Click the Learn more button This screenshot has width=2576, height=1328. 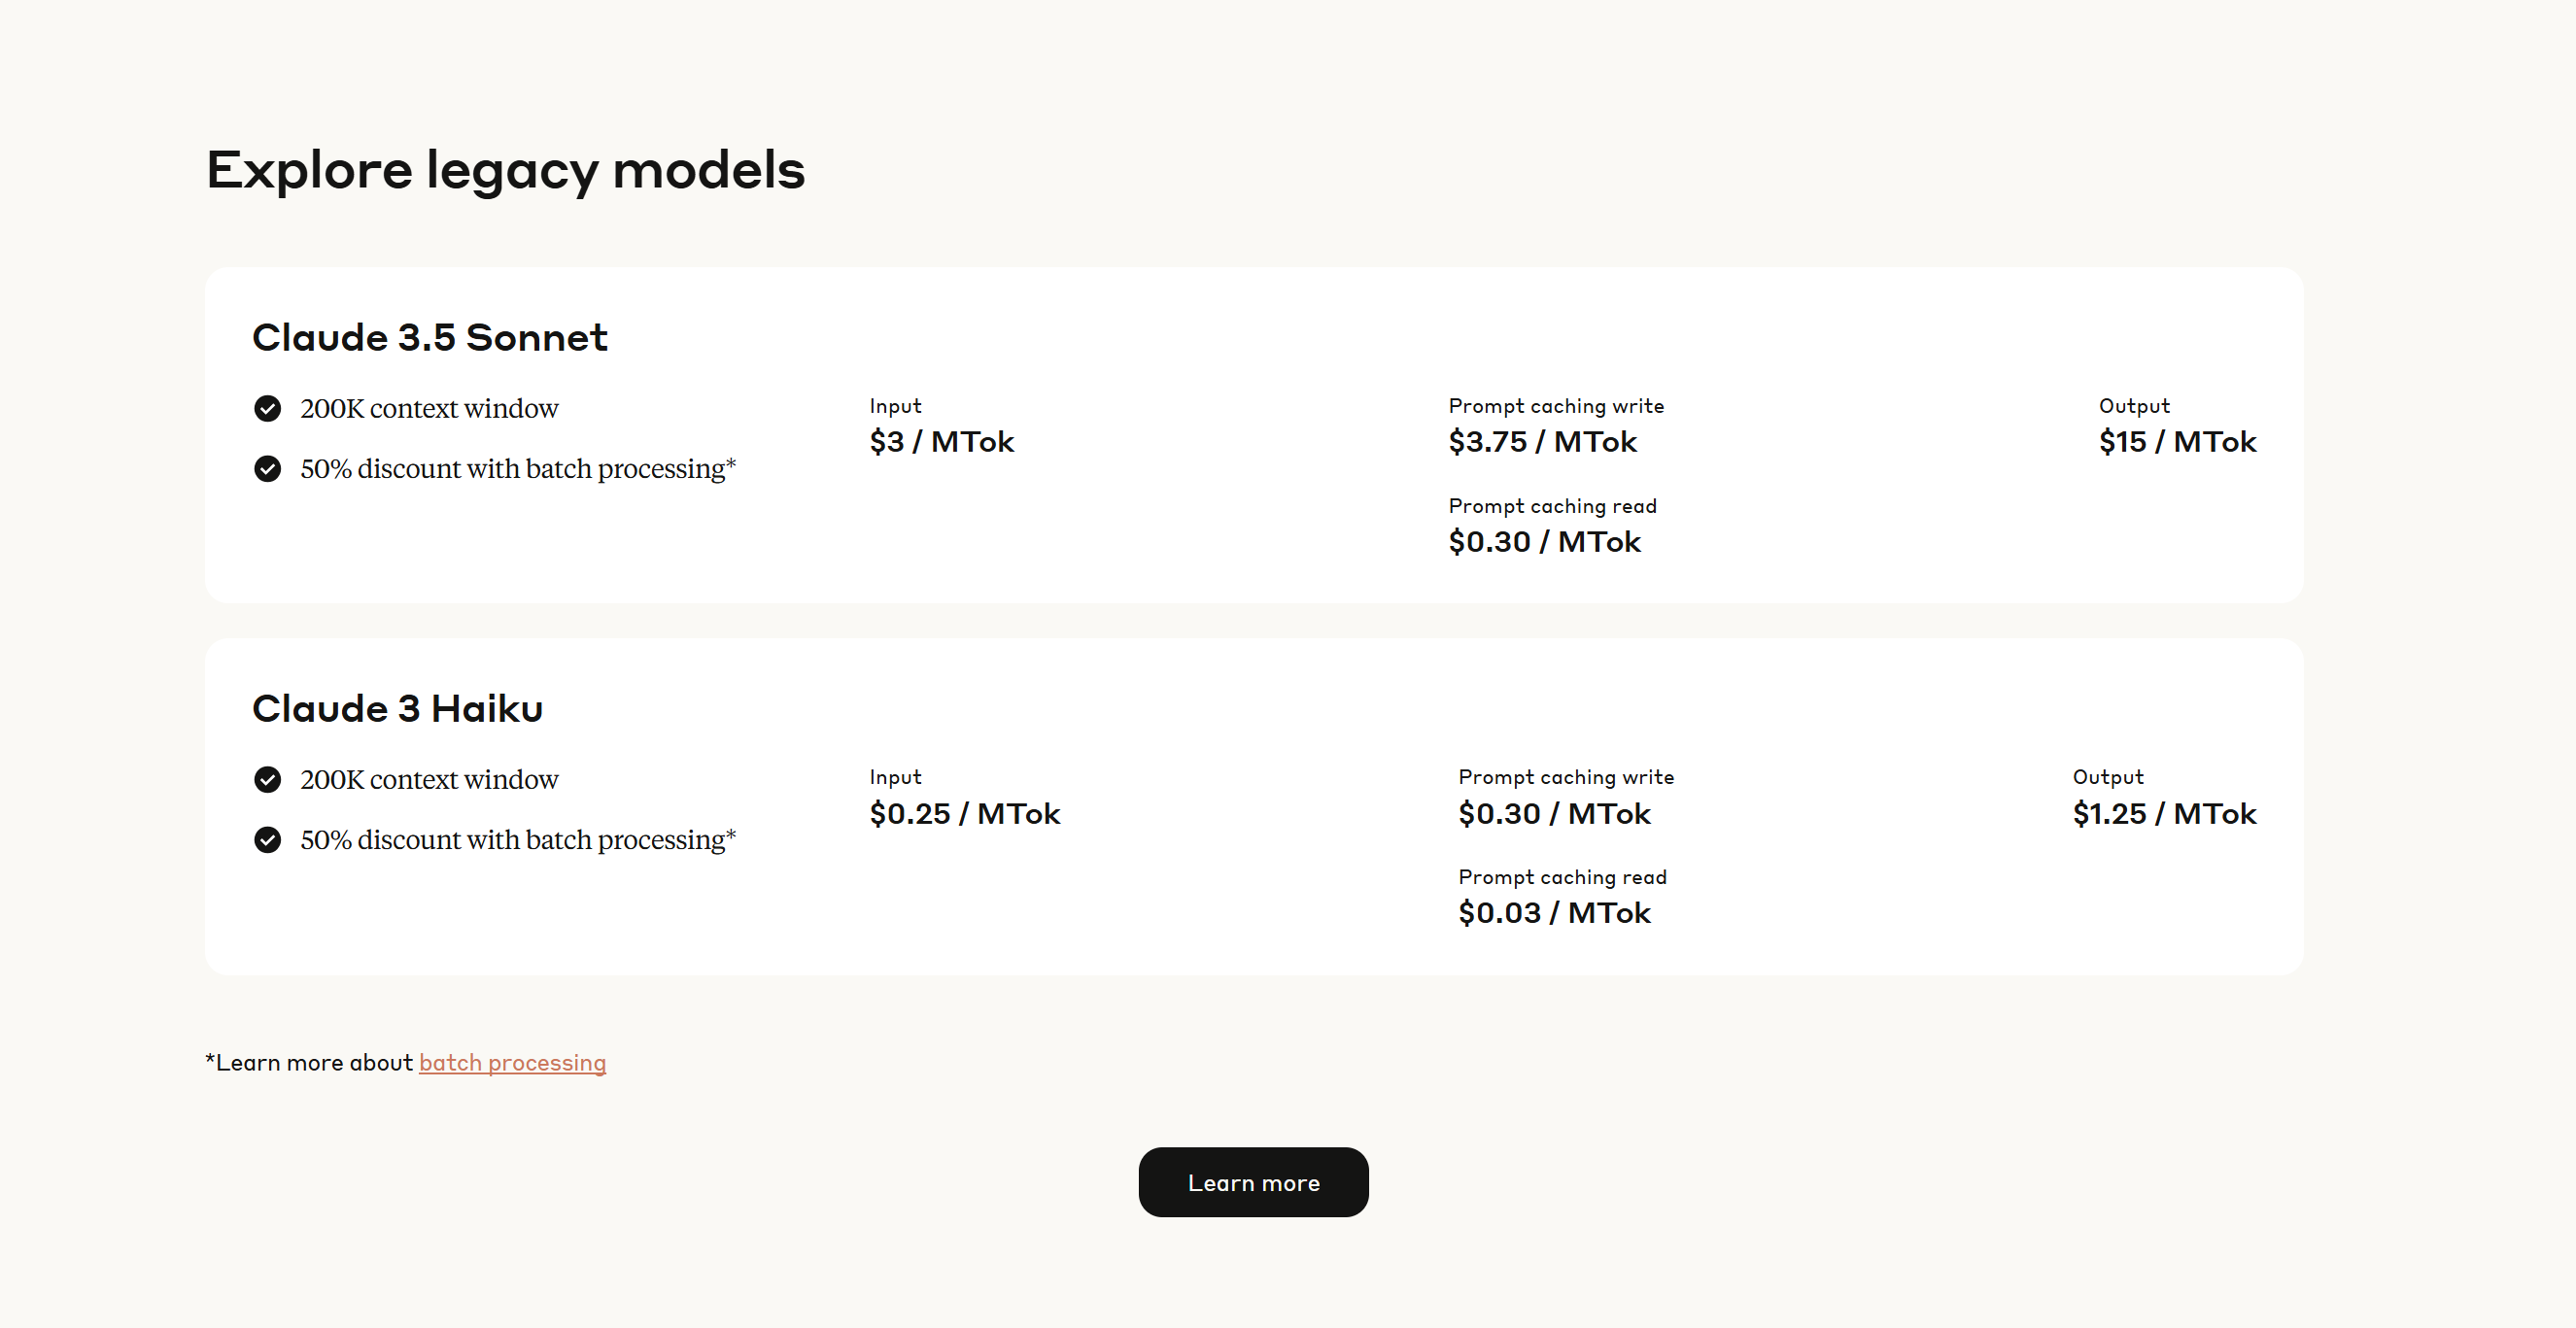click(x=1252, y=1182)
